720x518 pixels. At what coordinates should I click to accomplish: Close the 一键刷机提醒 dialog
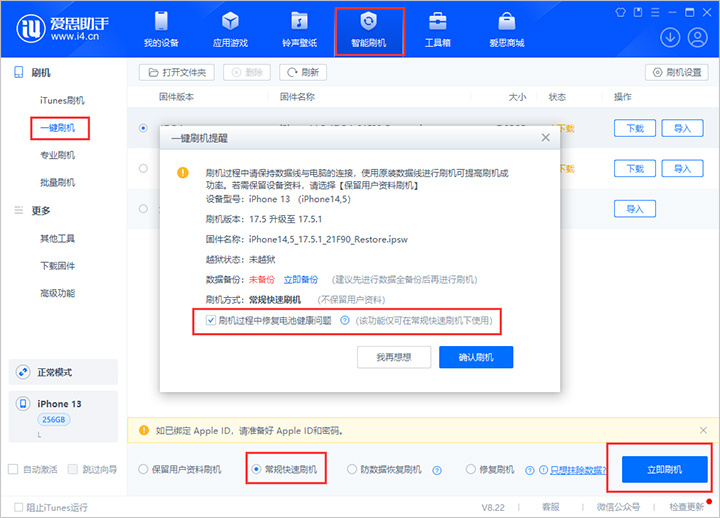pos(546,138)
